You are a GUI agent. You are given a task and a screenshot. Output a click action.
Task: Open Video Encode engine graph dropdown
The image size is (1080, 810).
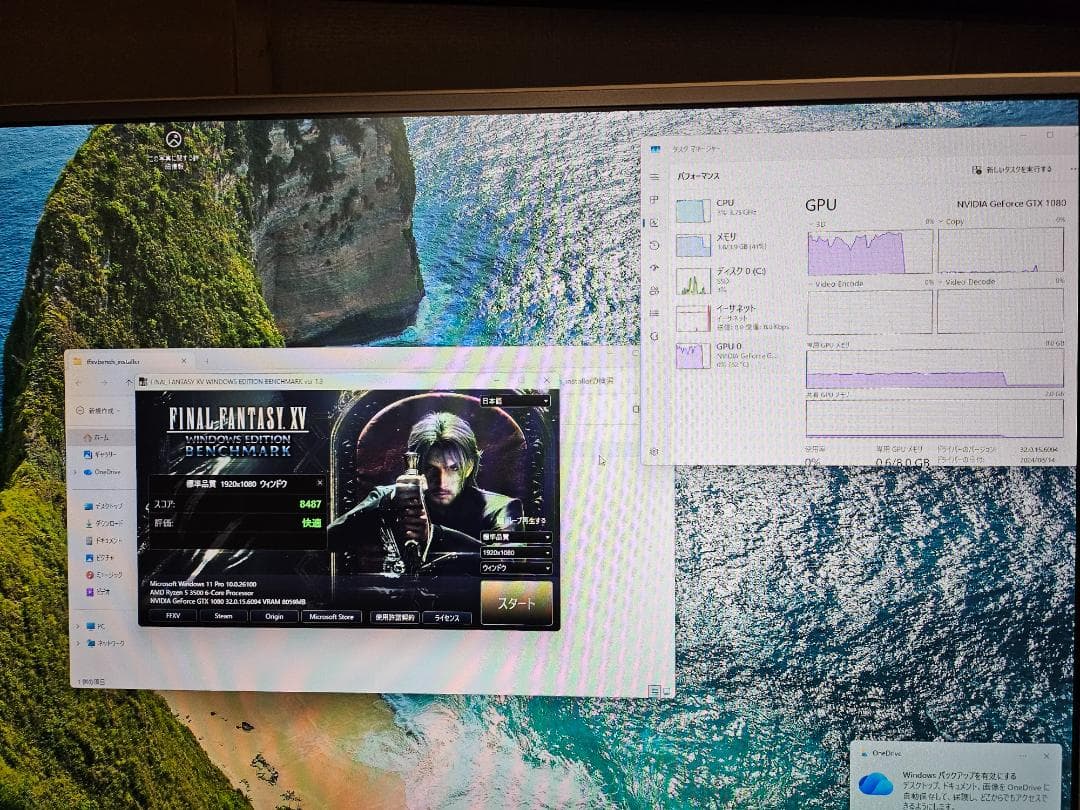[x=835, y=284]
